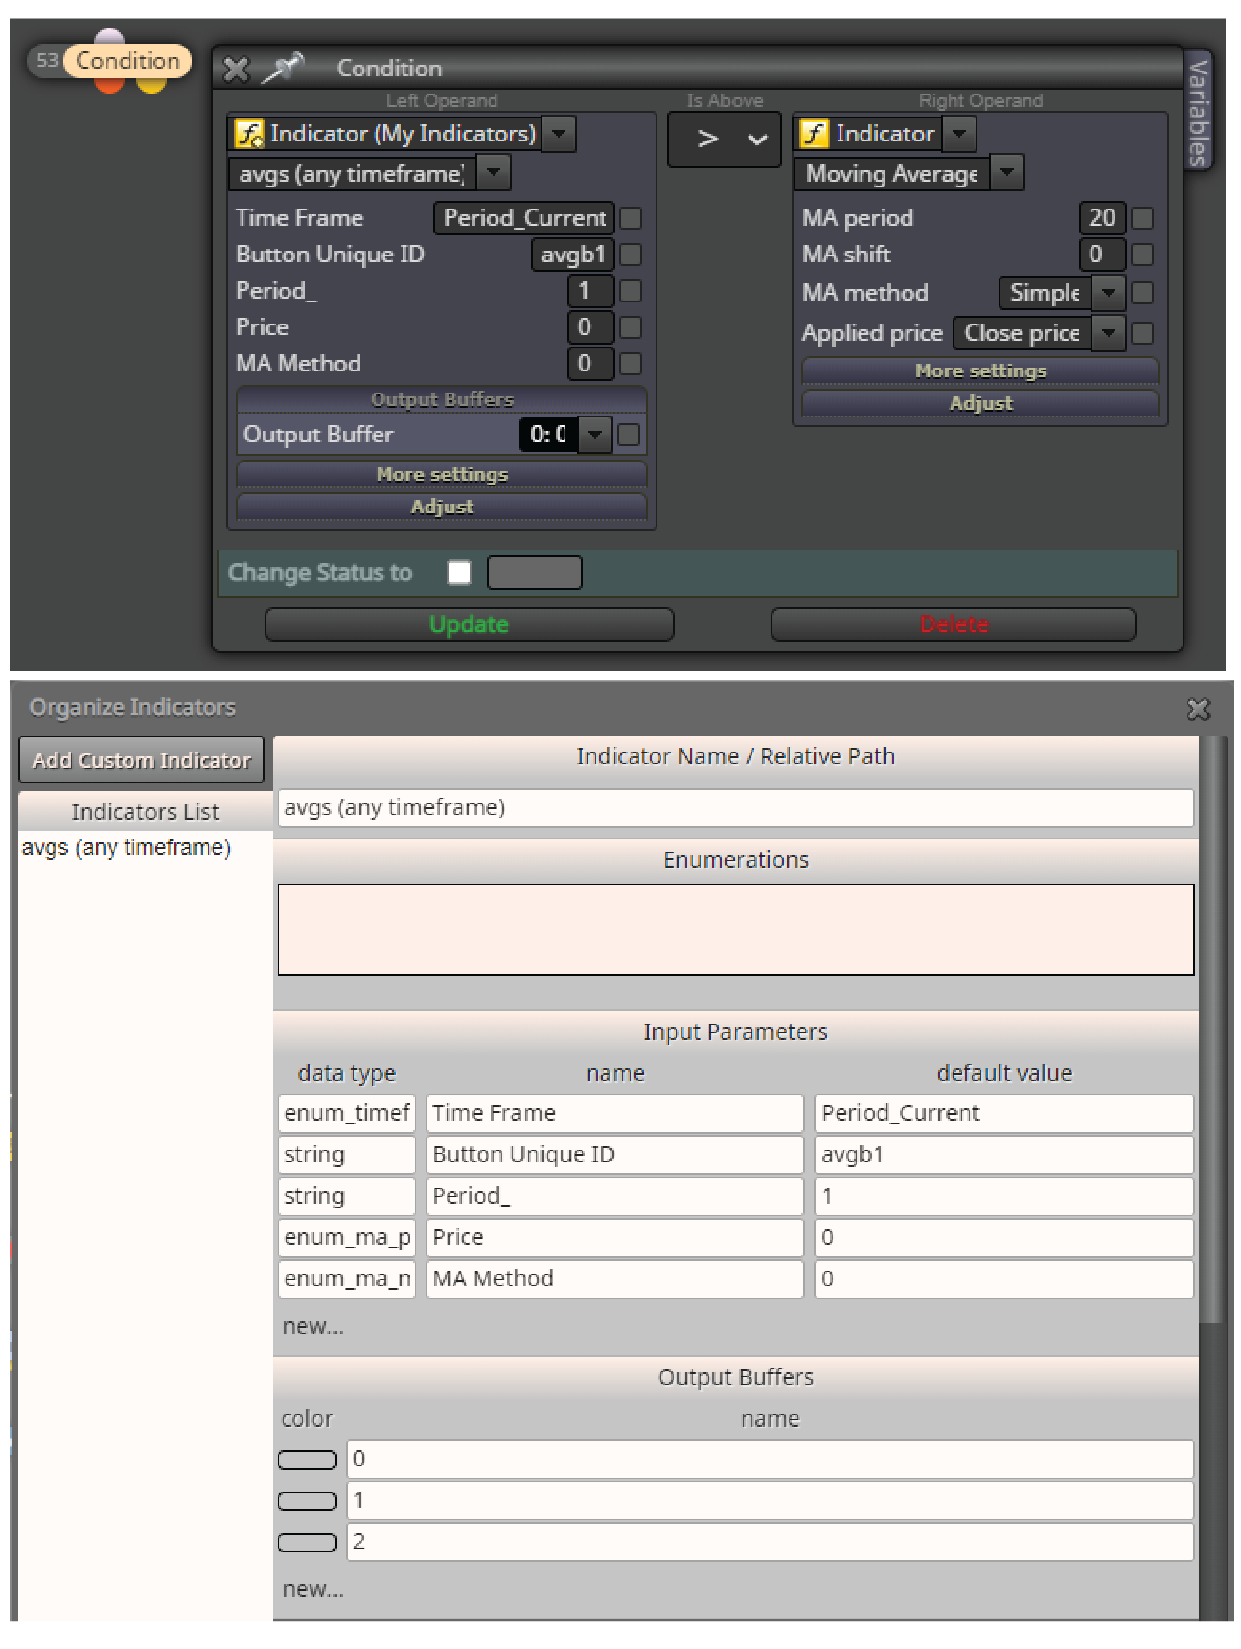
Task: Click the Button Unique ID default value field
Action: click(x=1004, y=1155)
